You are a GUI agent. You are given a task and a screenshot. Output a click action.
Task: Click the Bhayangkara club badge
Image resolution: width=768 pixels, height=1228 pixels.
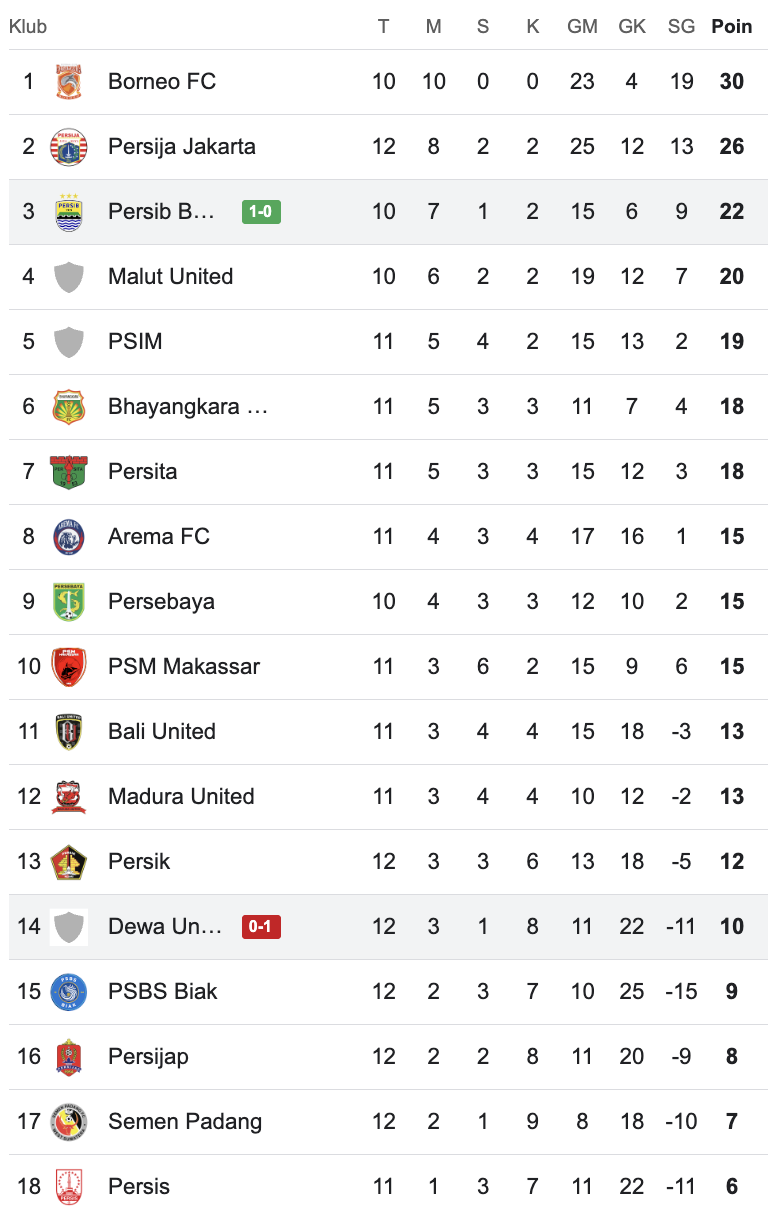(69, 406)
